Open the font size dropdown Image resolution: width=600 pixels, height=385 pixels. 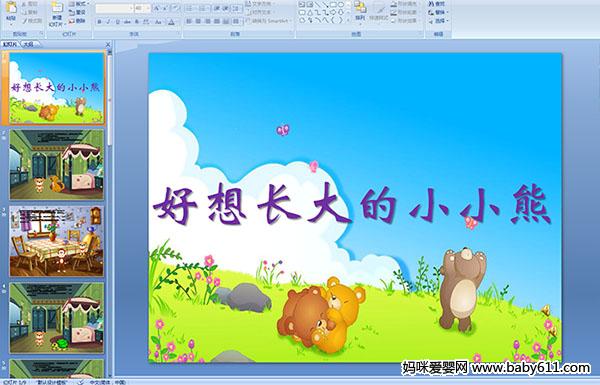point(148,8)
